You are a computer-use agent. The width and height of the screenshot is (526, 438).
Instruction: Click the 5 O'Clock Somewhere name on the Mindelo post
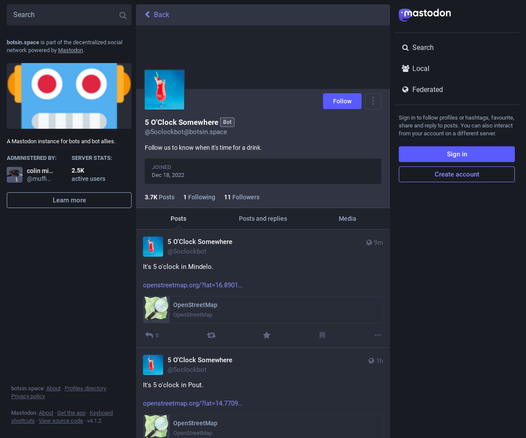coord(200,242)
